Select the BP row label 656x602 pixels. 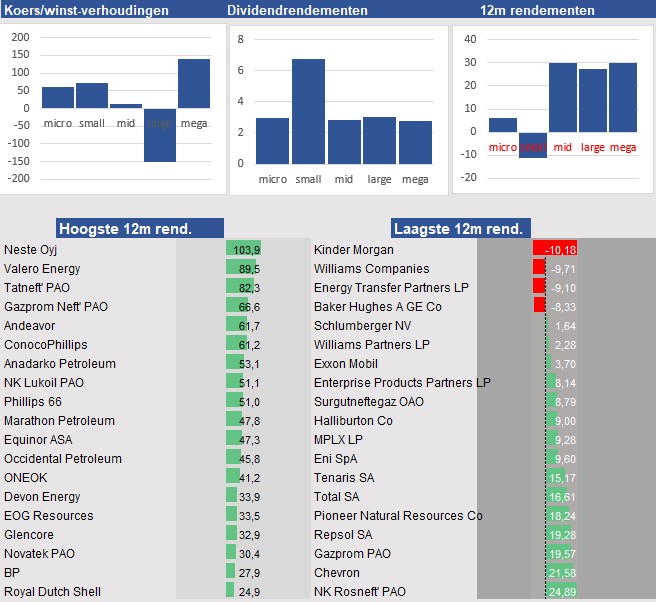tap(12, 573)
